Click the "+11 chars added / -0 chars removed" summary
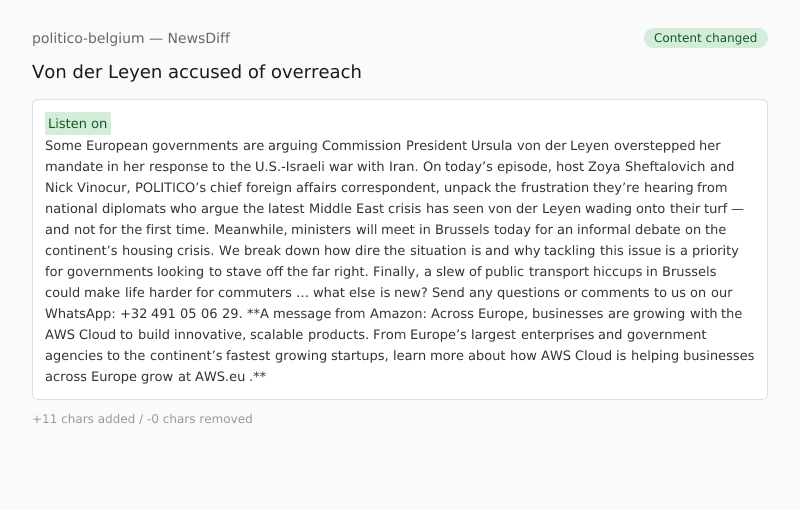 click(x=142, y=419)
